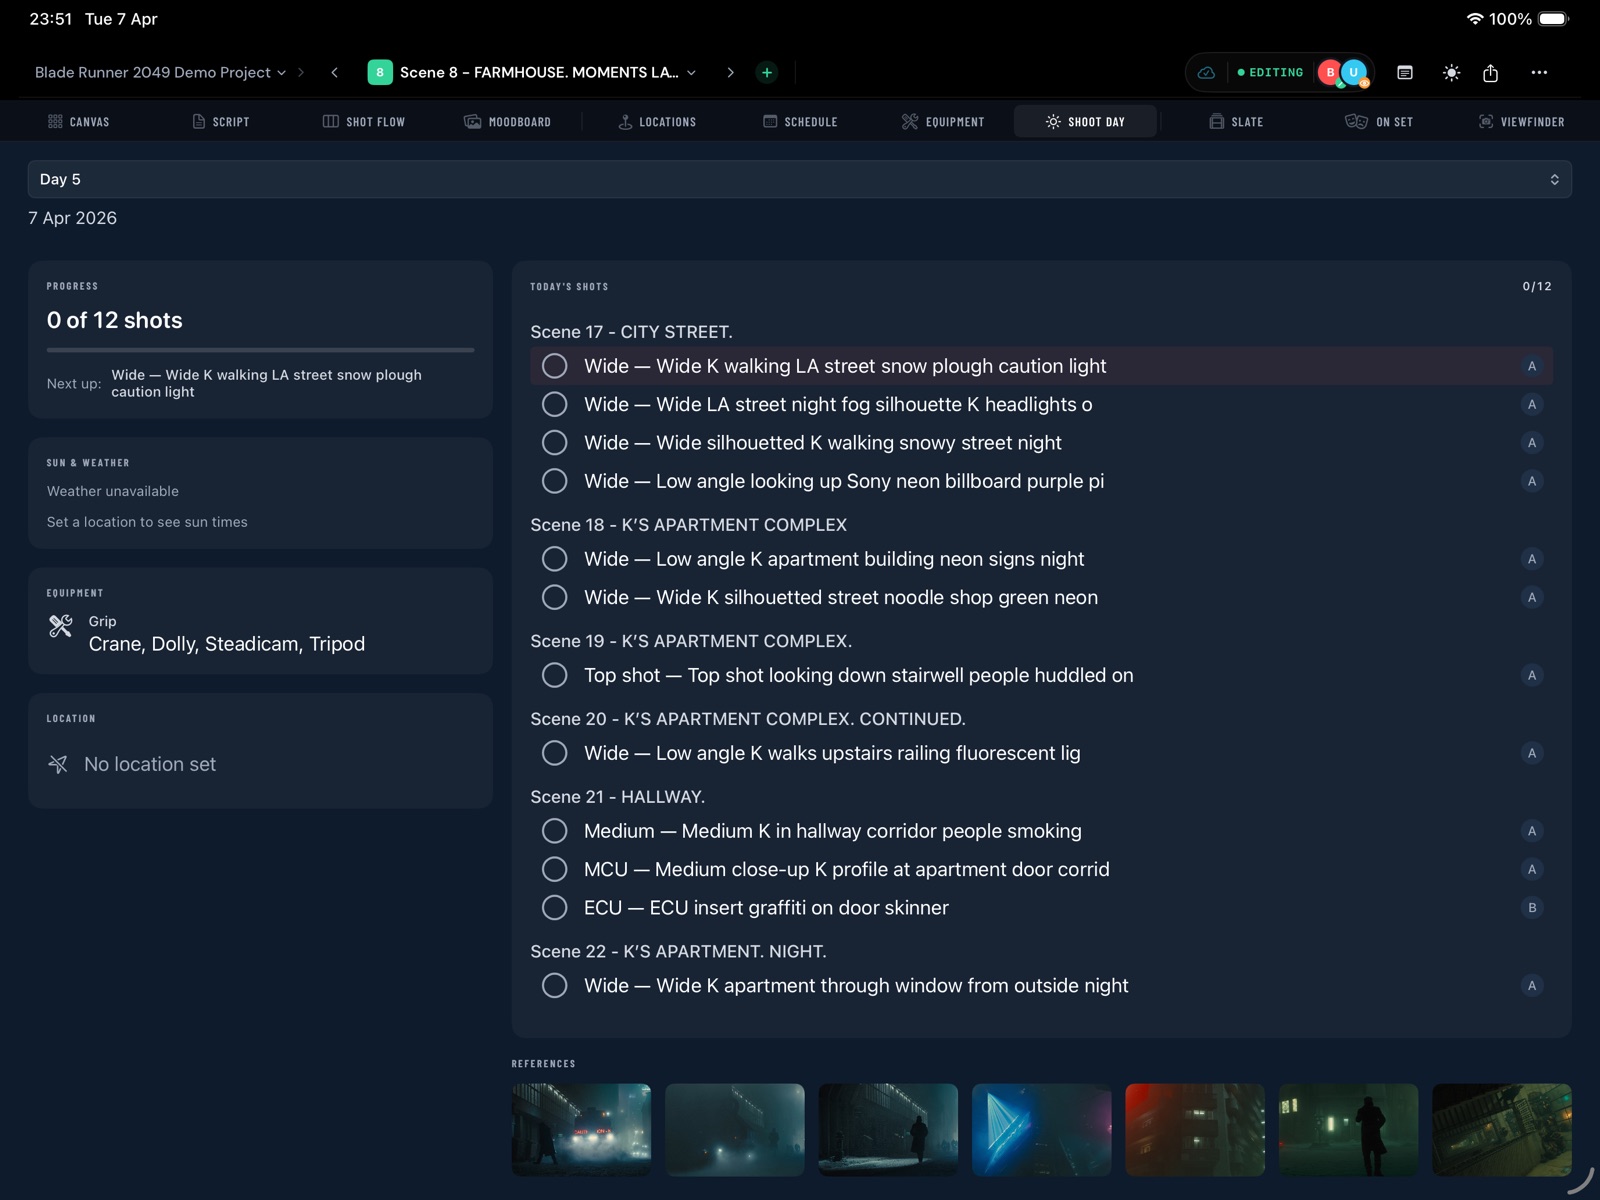
Task: Open the share export icon
Action: 1490,73
